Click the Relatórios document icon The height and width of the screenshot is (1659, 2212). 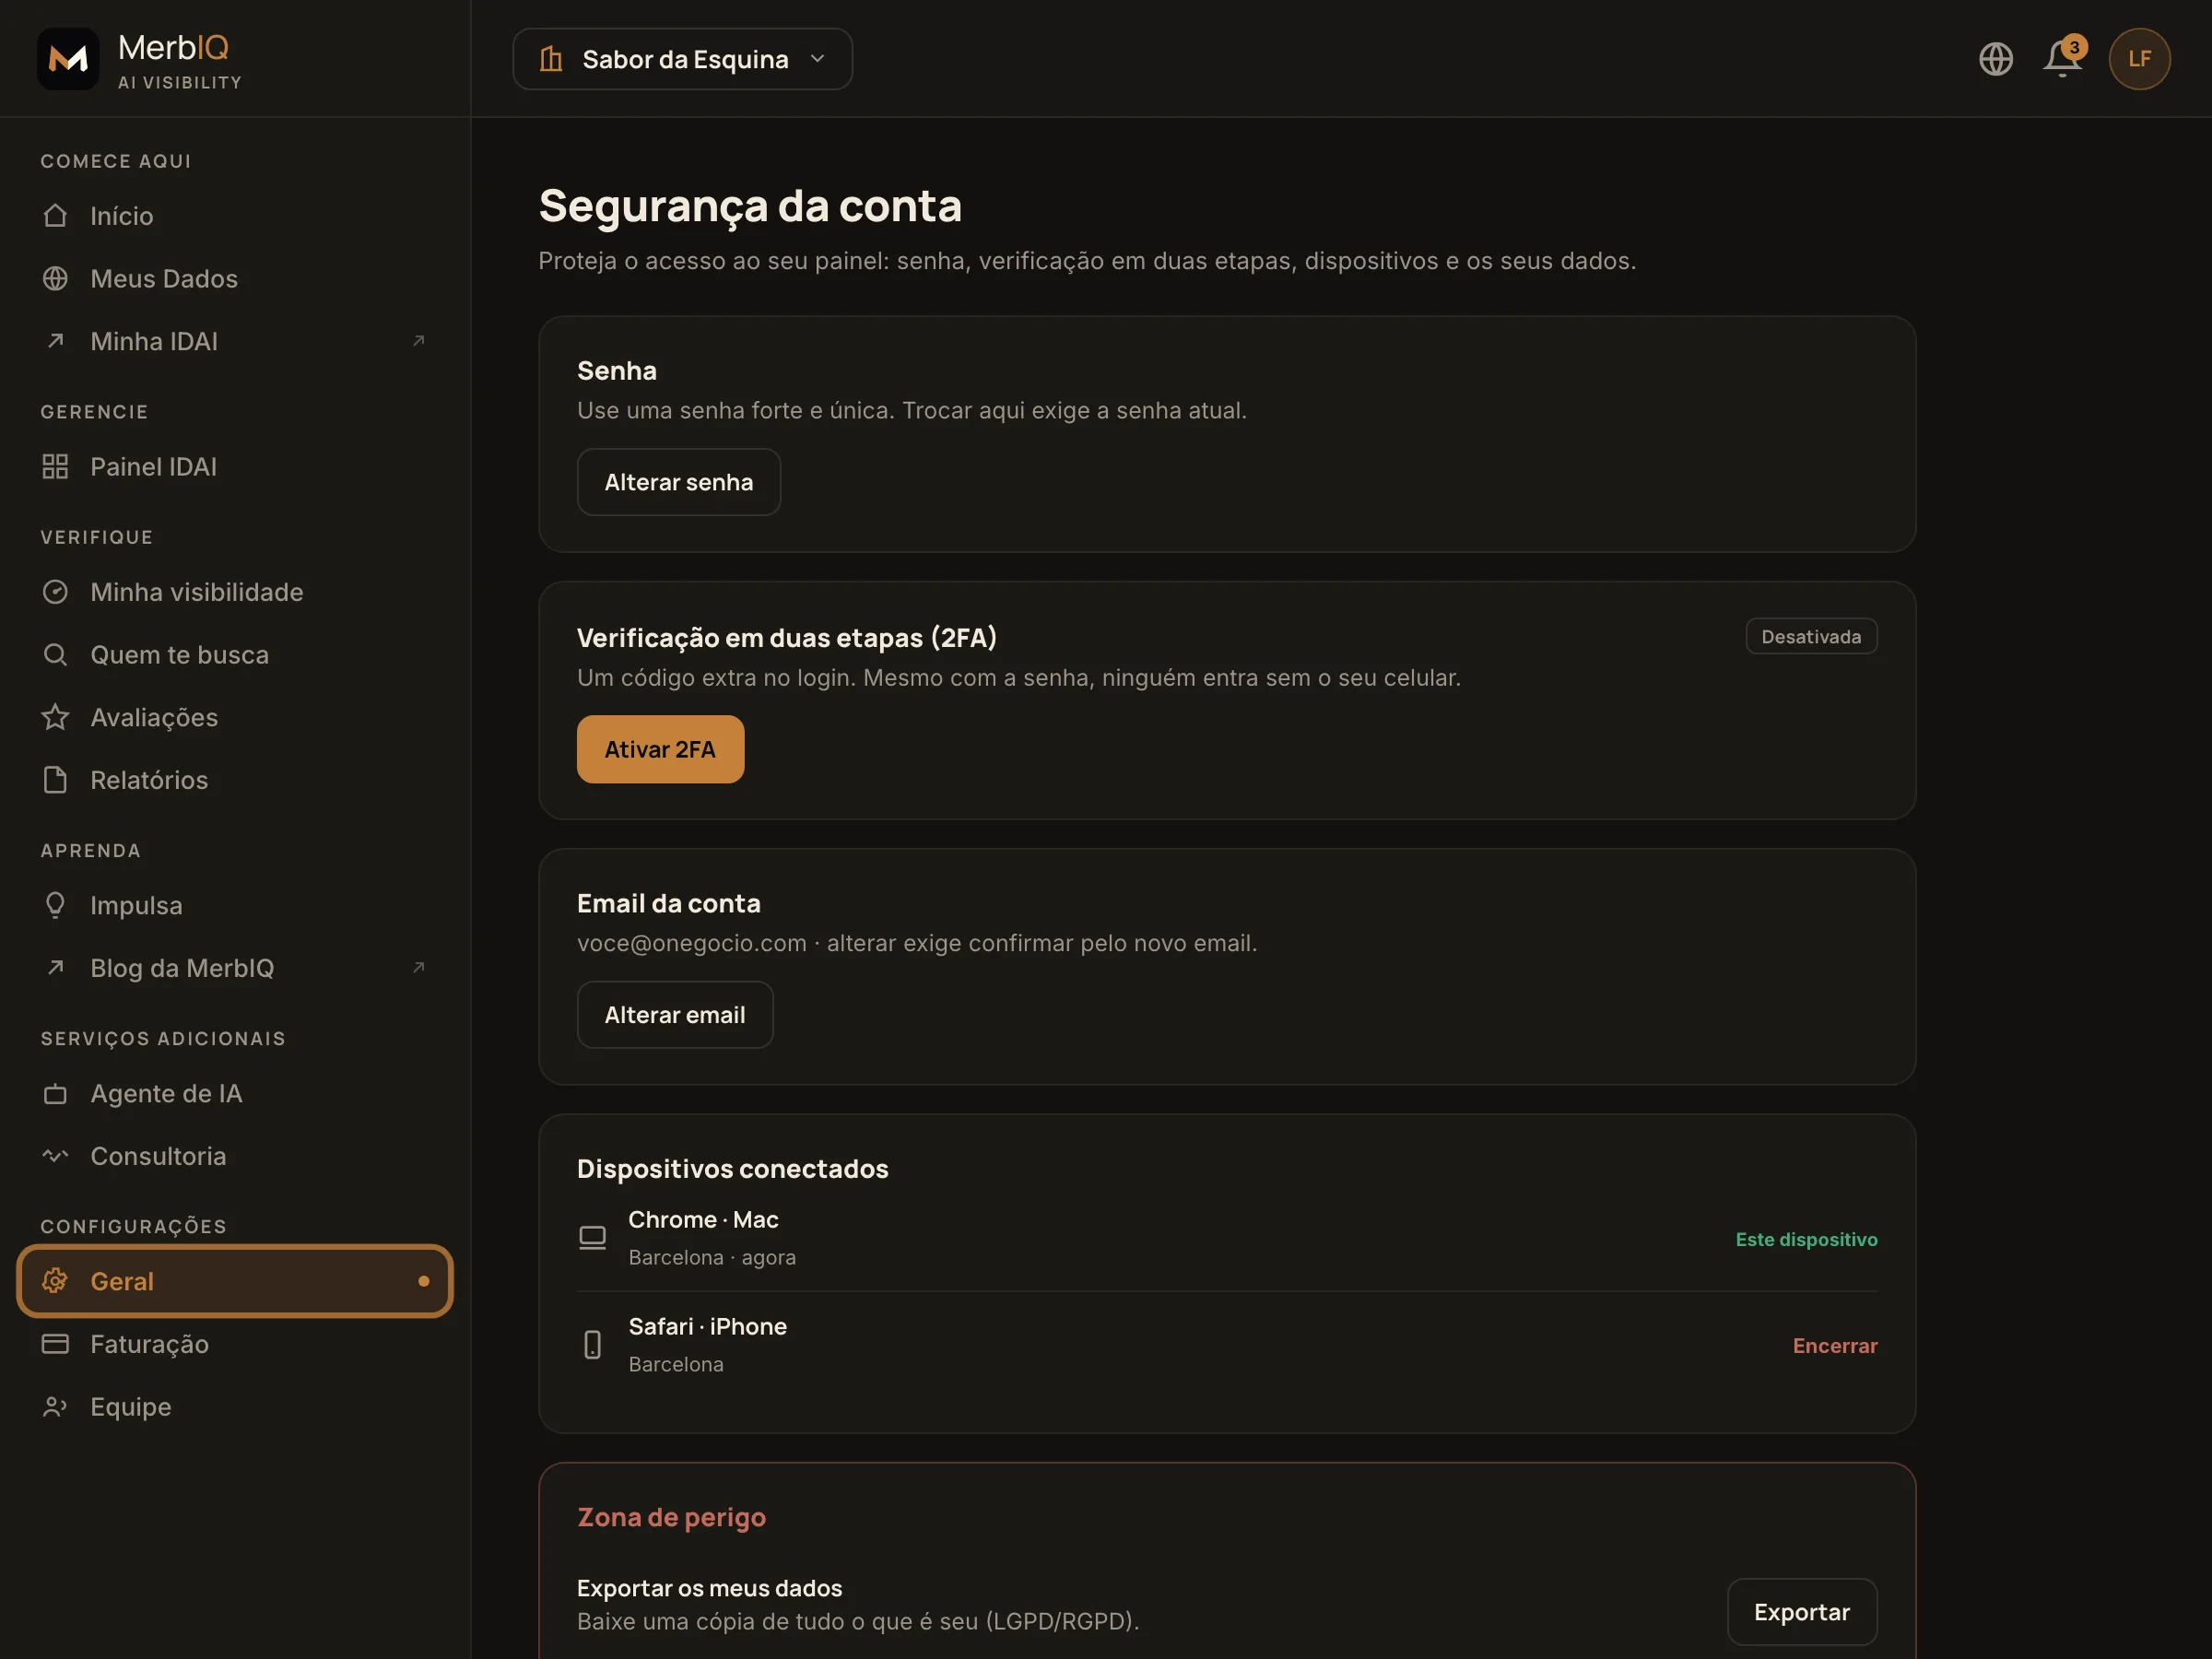55,780
